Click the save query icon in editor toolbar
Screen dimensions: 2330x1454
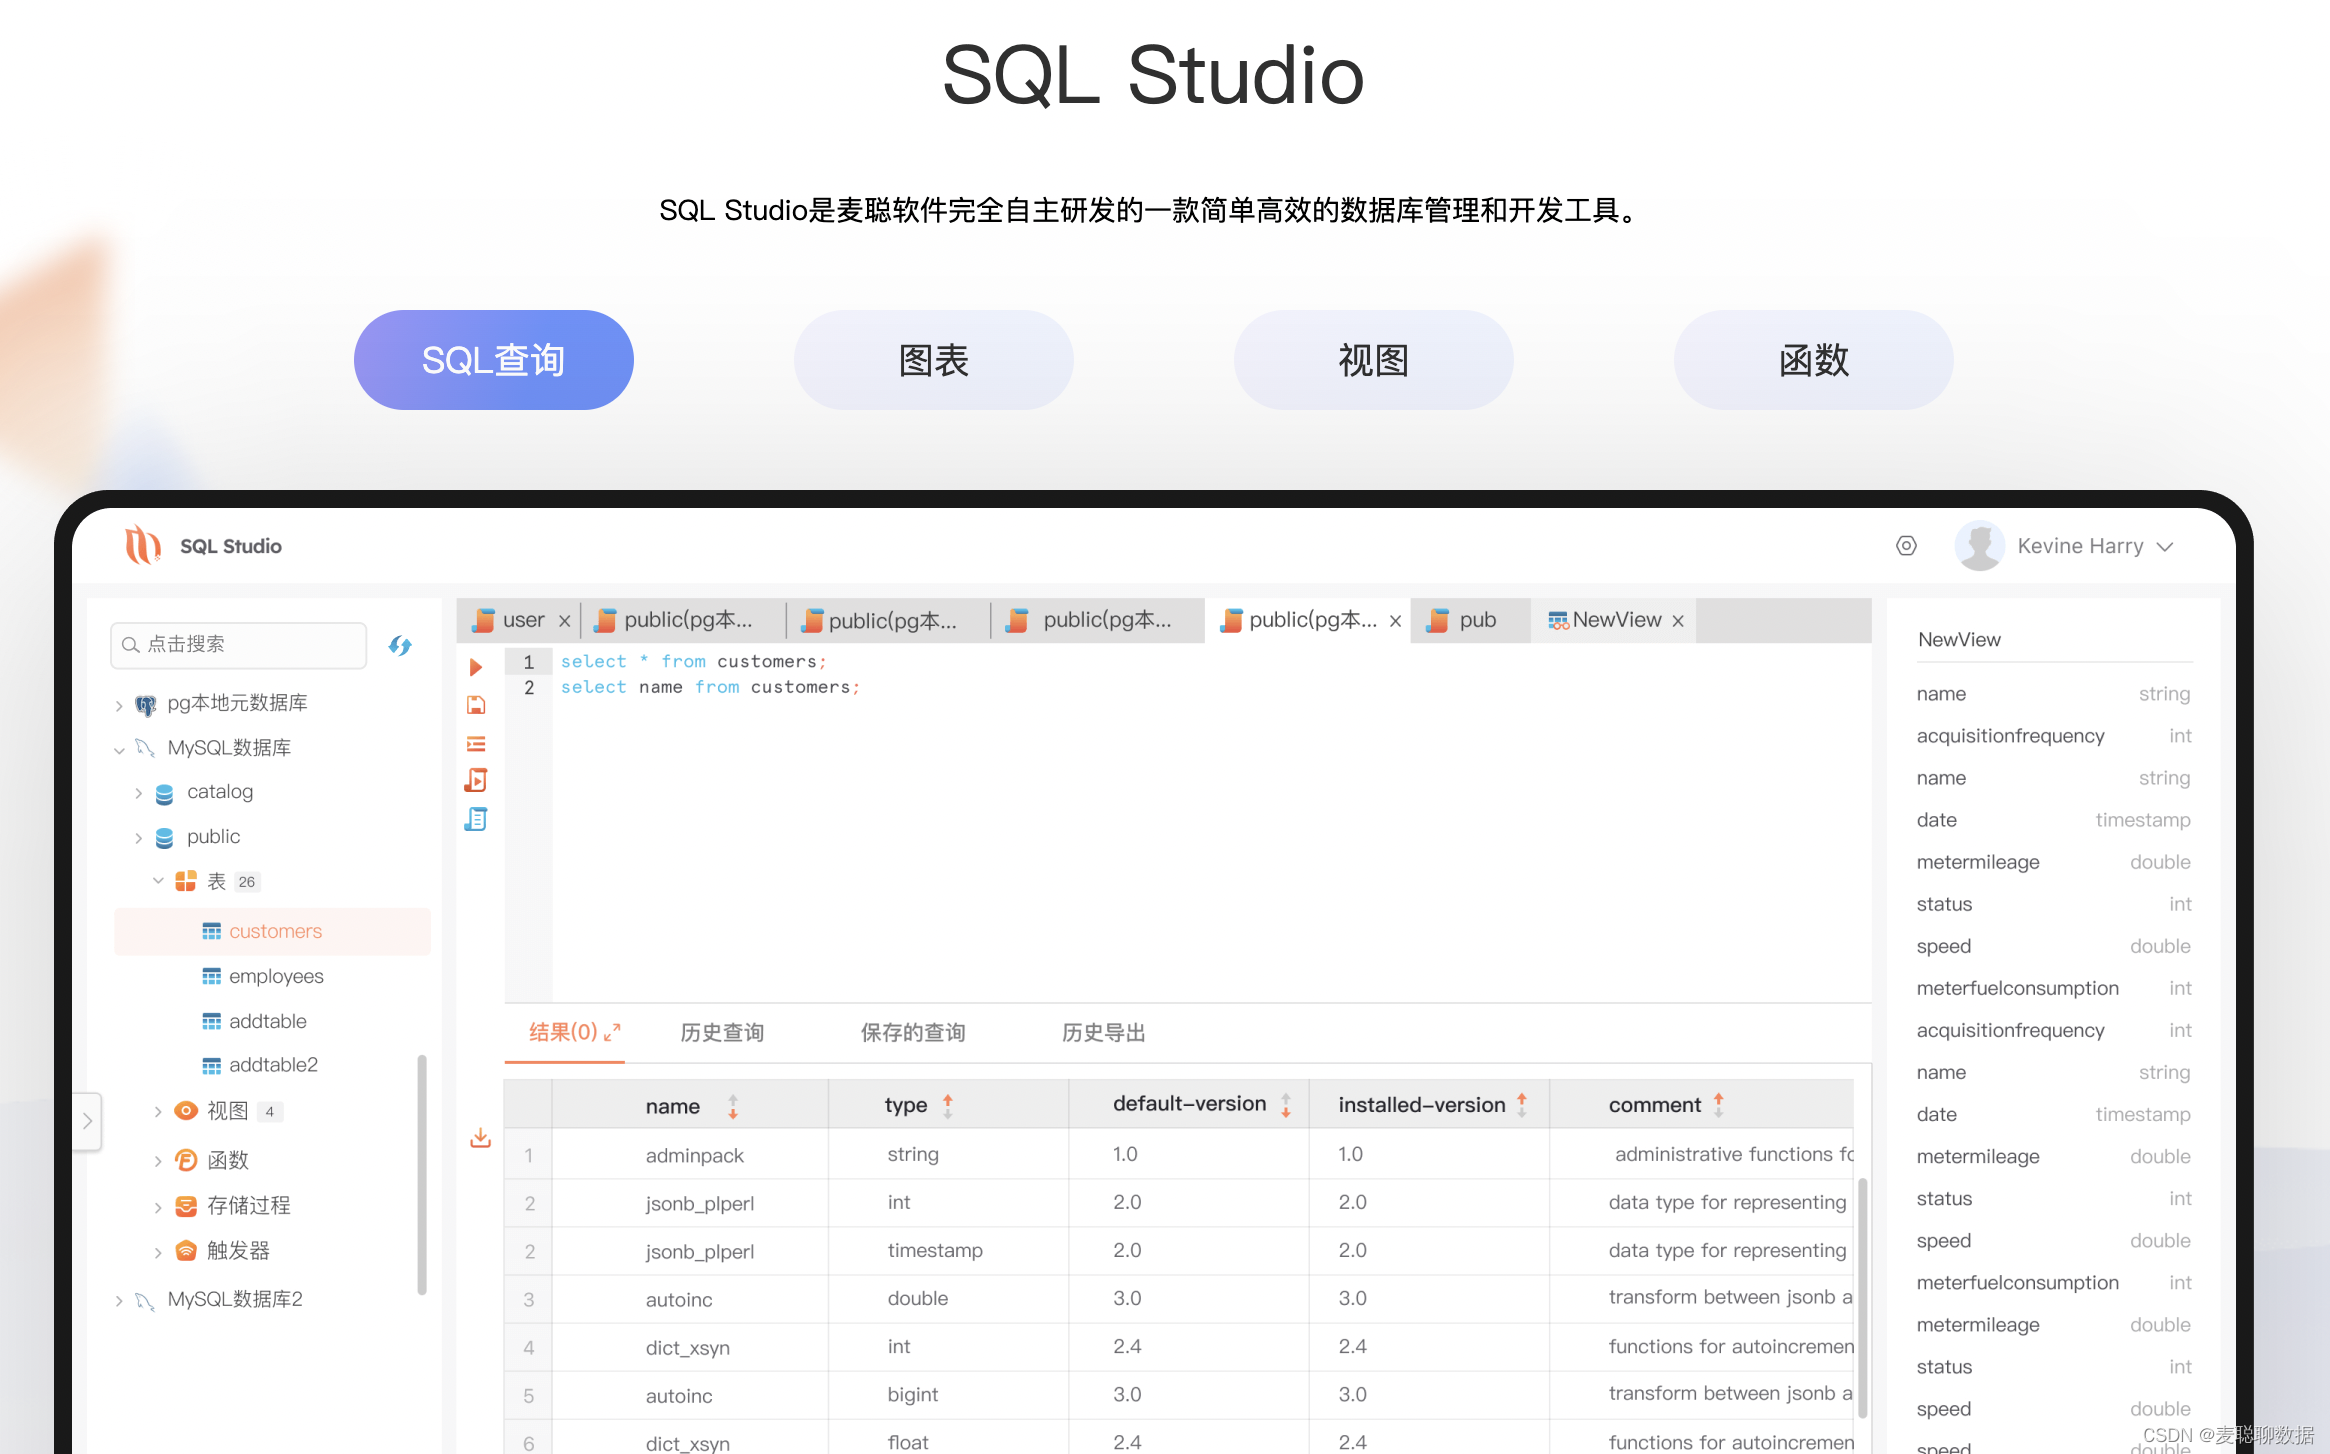(x=476, y=705)
